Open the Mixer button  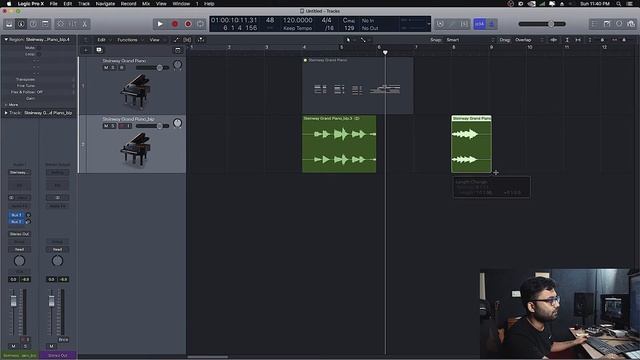[73, 24]
